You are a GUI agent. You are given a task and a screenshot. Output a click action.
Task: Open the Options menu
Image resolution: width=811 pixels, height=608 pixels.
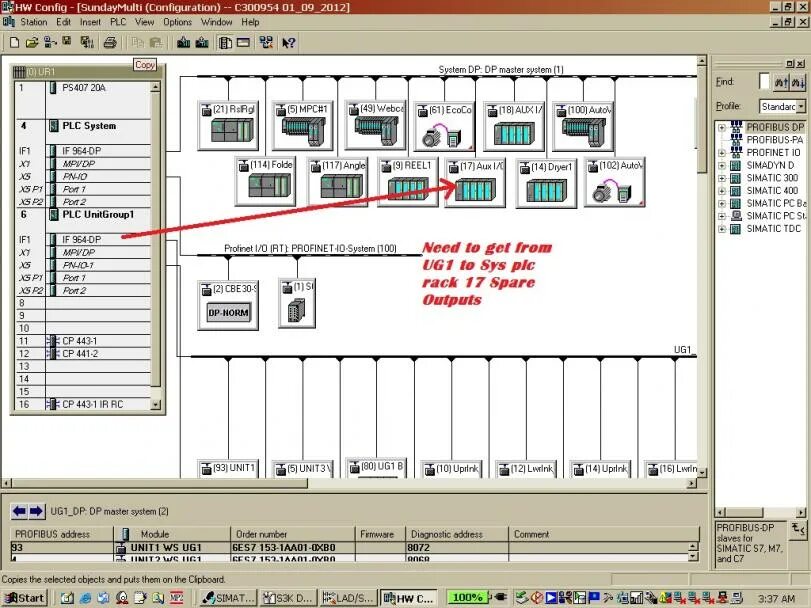point(177,22)
